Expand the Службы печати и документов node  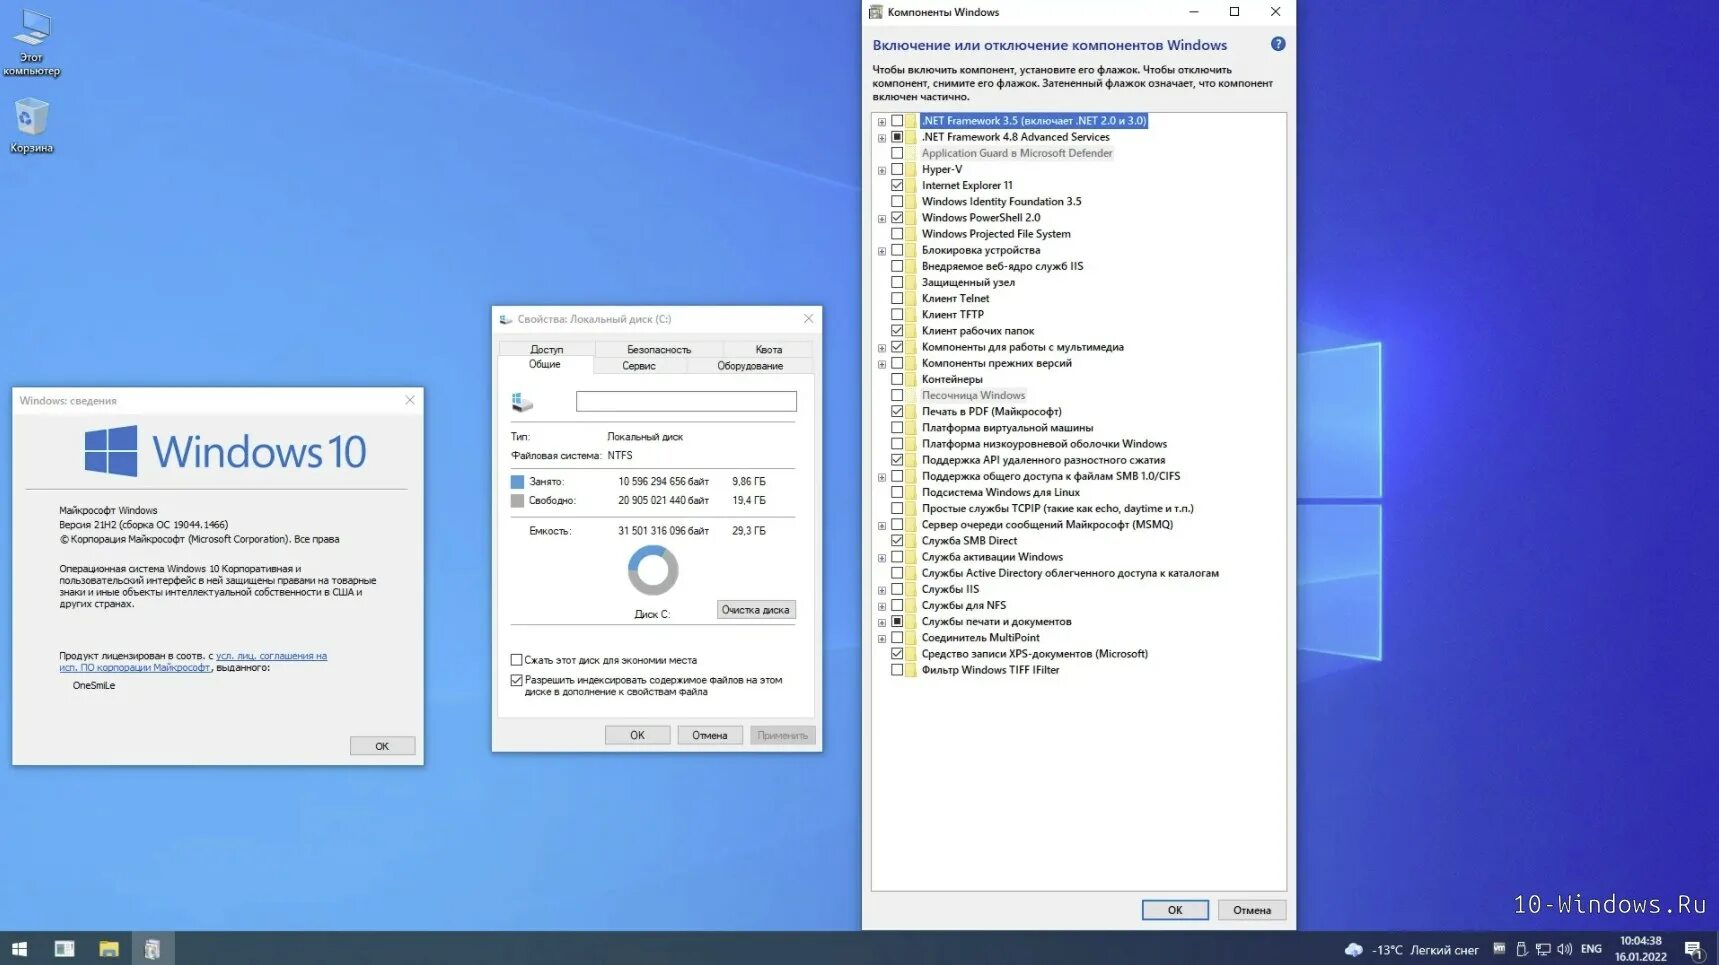[882, 623]
